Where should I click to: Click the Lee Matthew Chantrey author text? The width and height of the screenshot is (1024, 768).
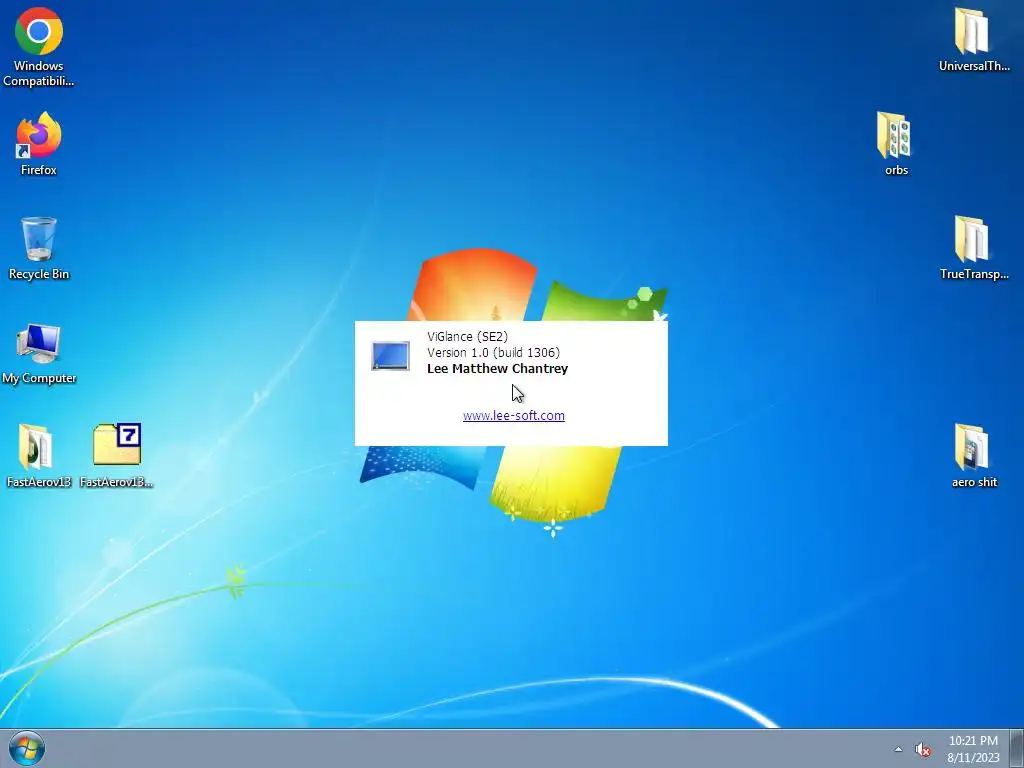(x=498, y=368)
